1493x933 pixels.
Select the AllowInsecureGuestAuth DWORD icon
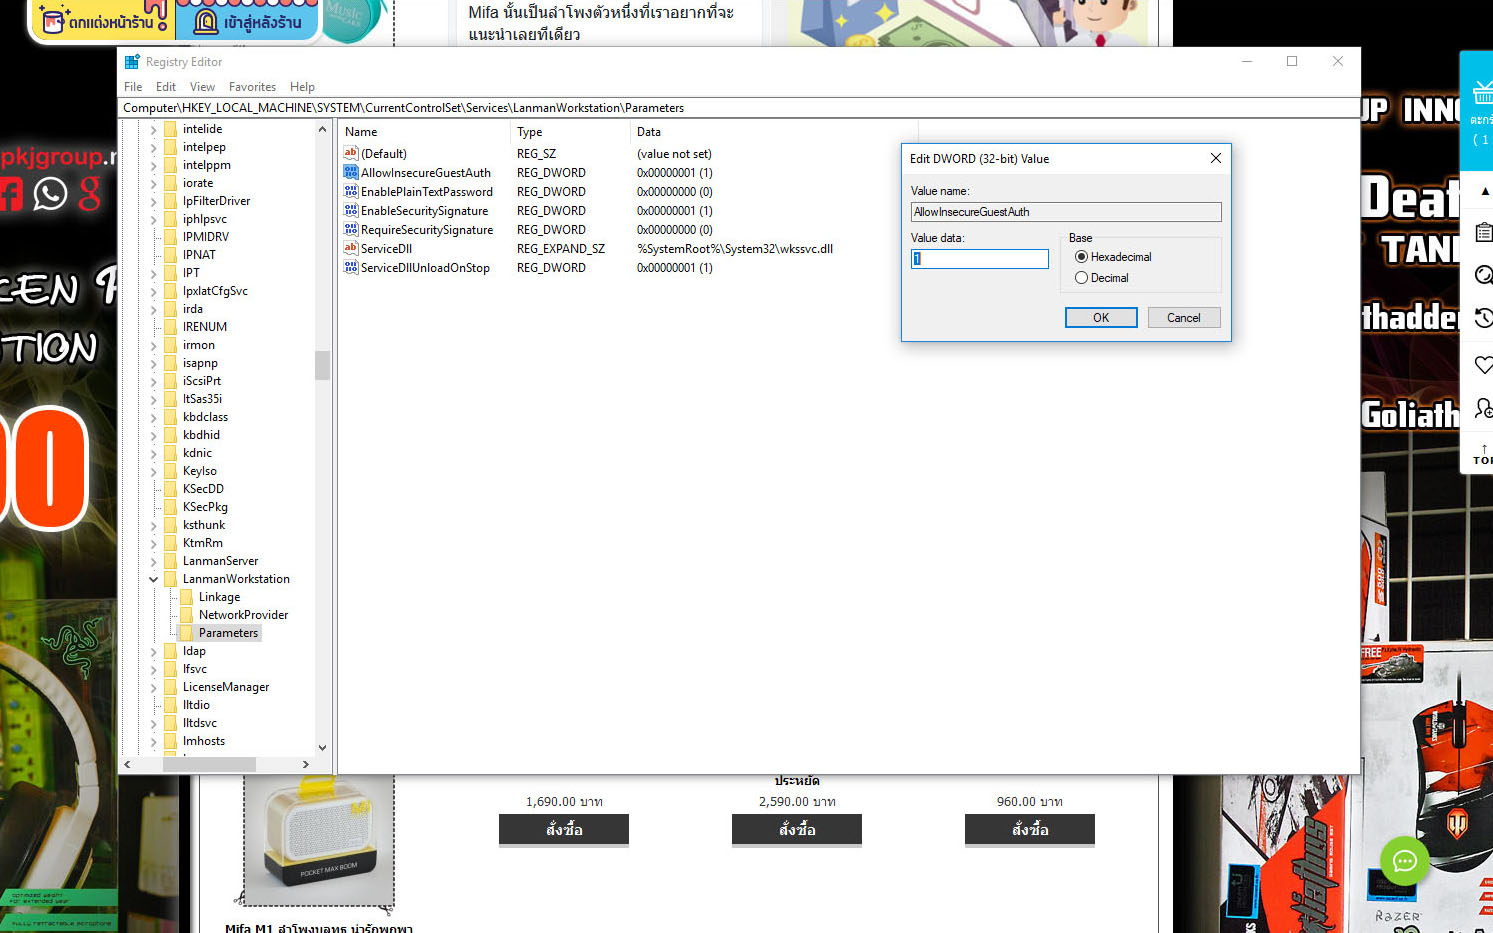coord(351,172)
